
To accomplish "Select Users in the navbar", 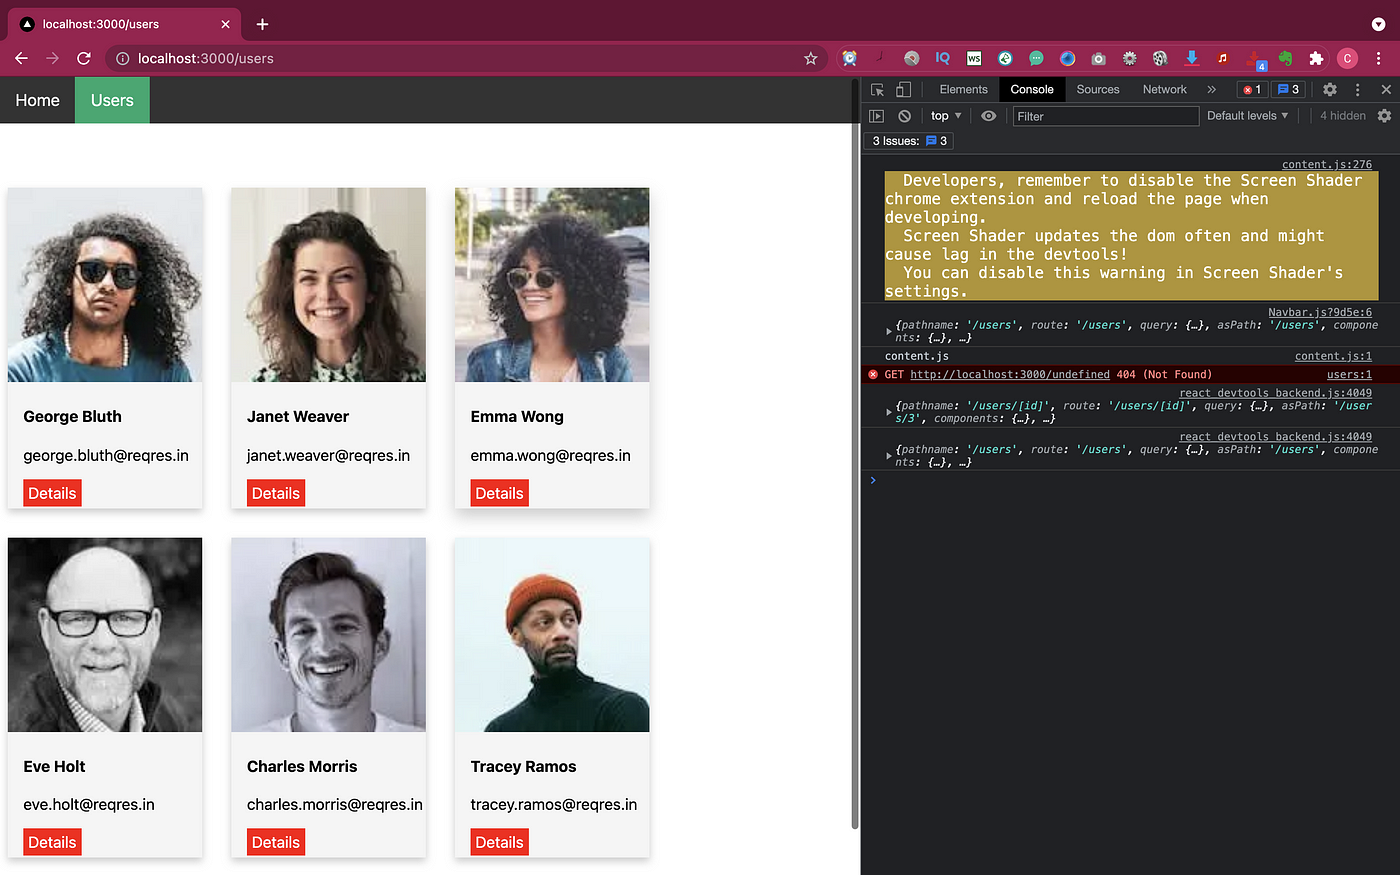I will [x=112, y=100].
